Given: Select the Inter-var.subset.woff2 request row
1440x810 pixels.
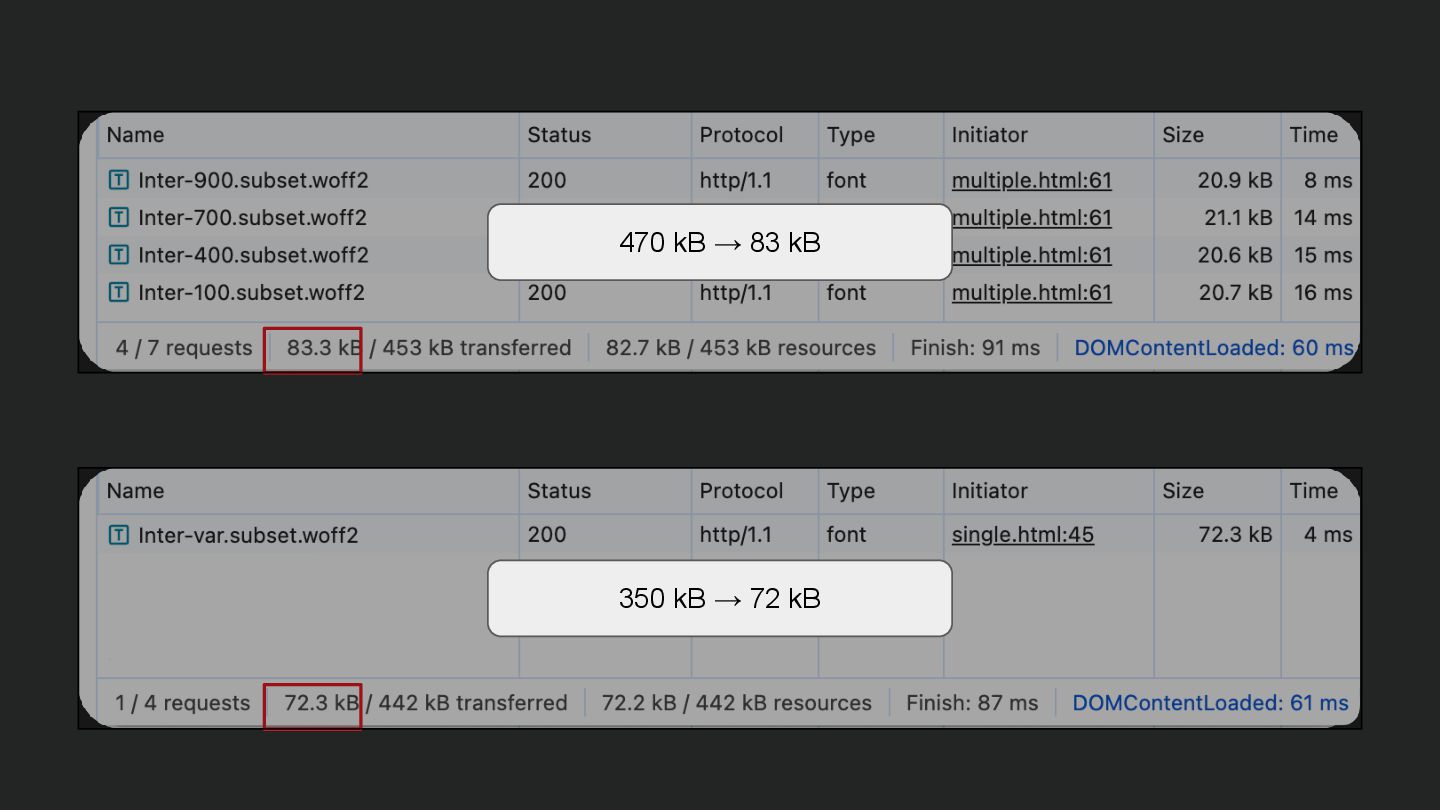Looking at the screenshot, I should tap(248, 535).
